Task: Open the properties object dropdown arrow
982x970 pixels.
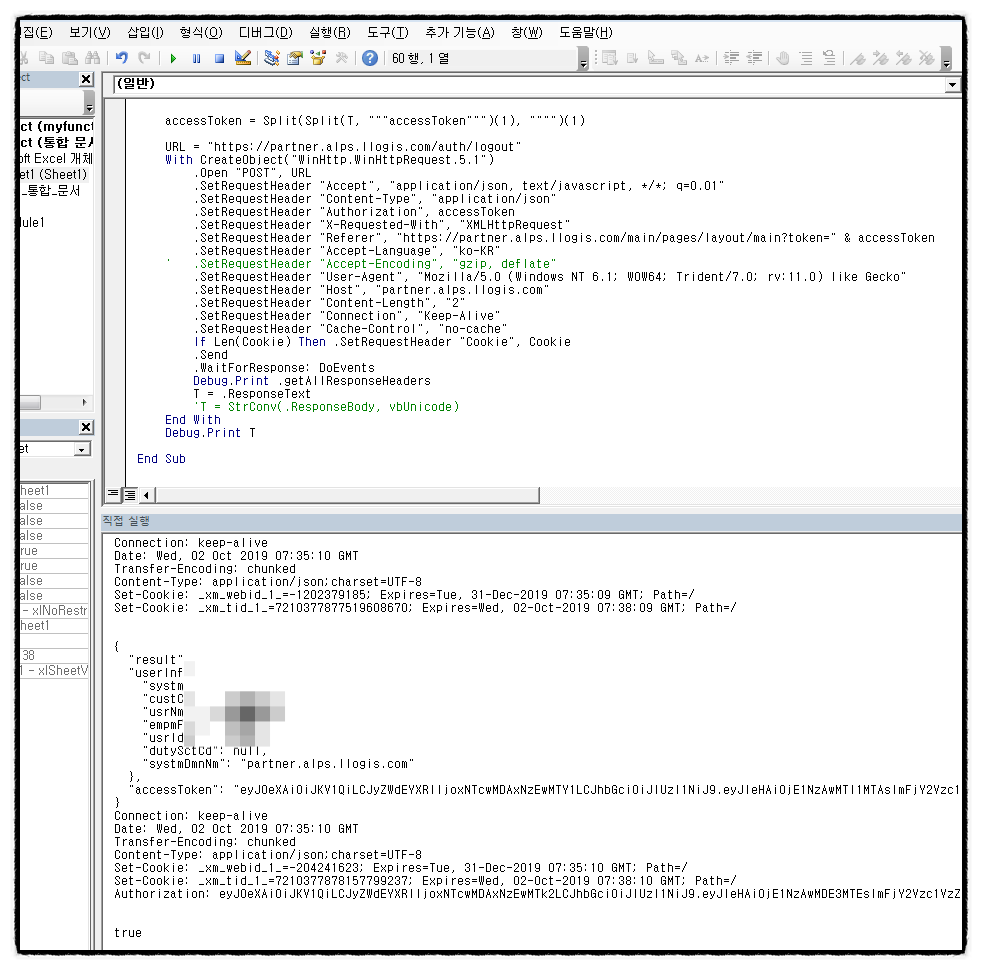Action: pos(81,450)
